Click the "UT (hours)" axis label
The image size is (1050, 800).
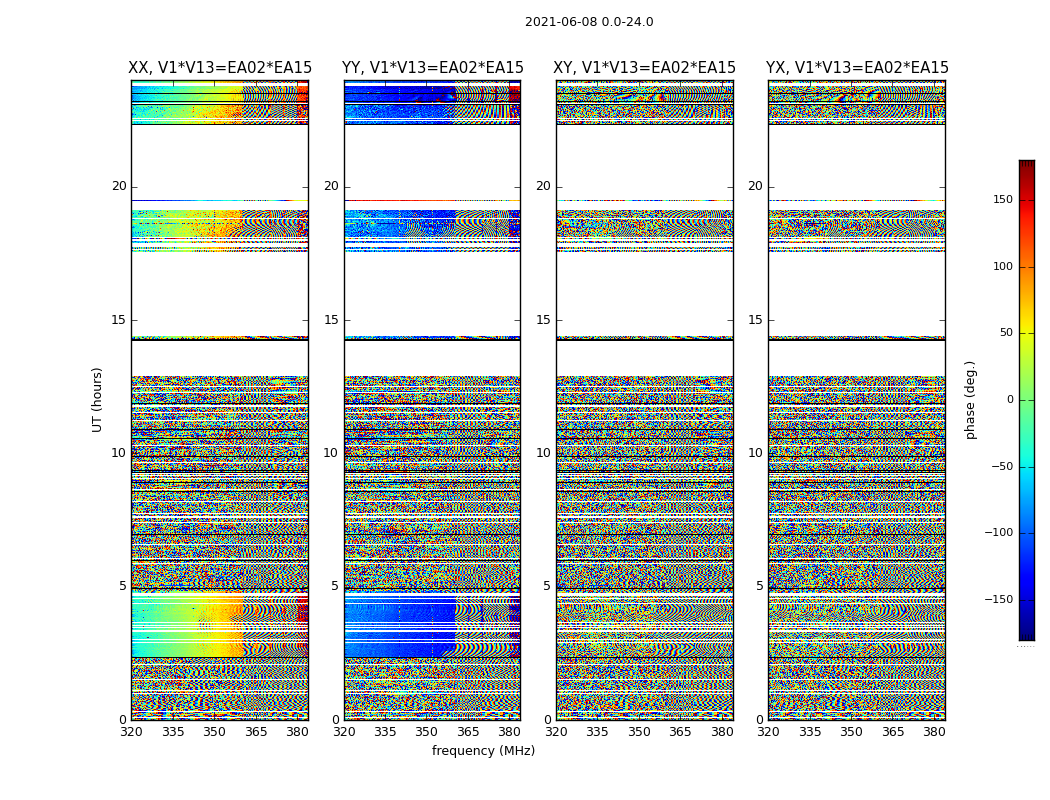coord(97,400)
